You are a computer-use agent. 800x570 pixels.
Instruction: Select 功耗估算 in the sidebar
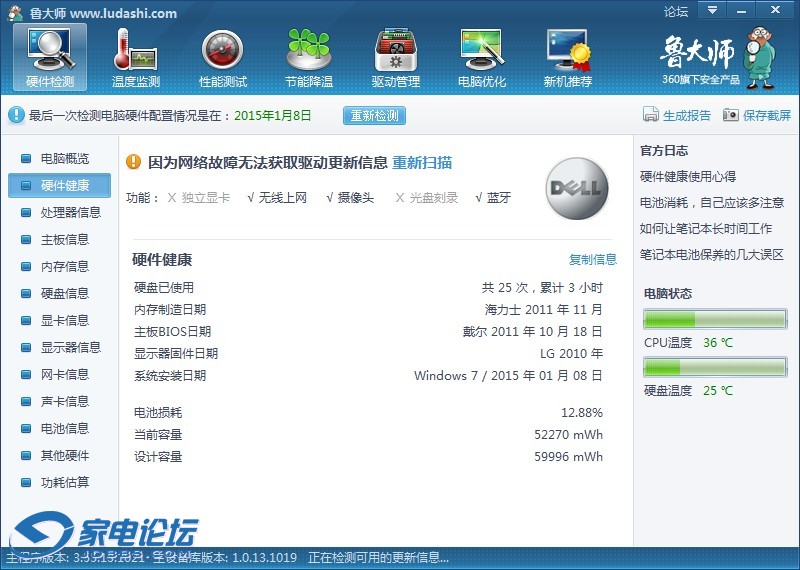(x=59, y=482)
